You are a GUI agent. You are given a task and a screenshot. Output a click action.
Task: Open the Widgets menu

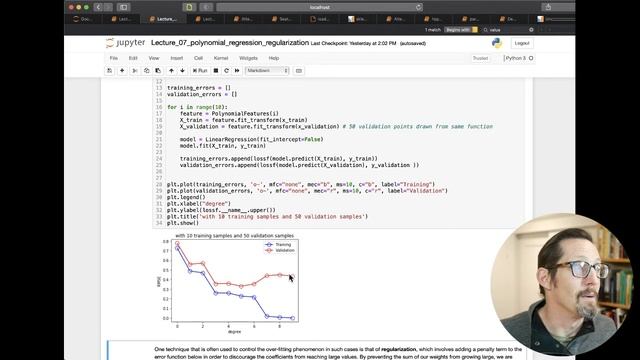pyautogui.click(x=248, y=58)
